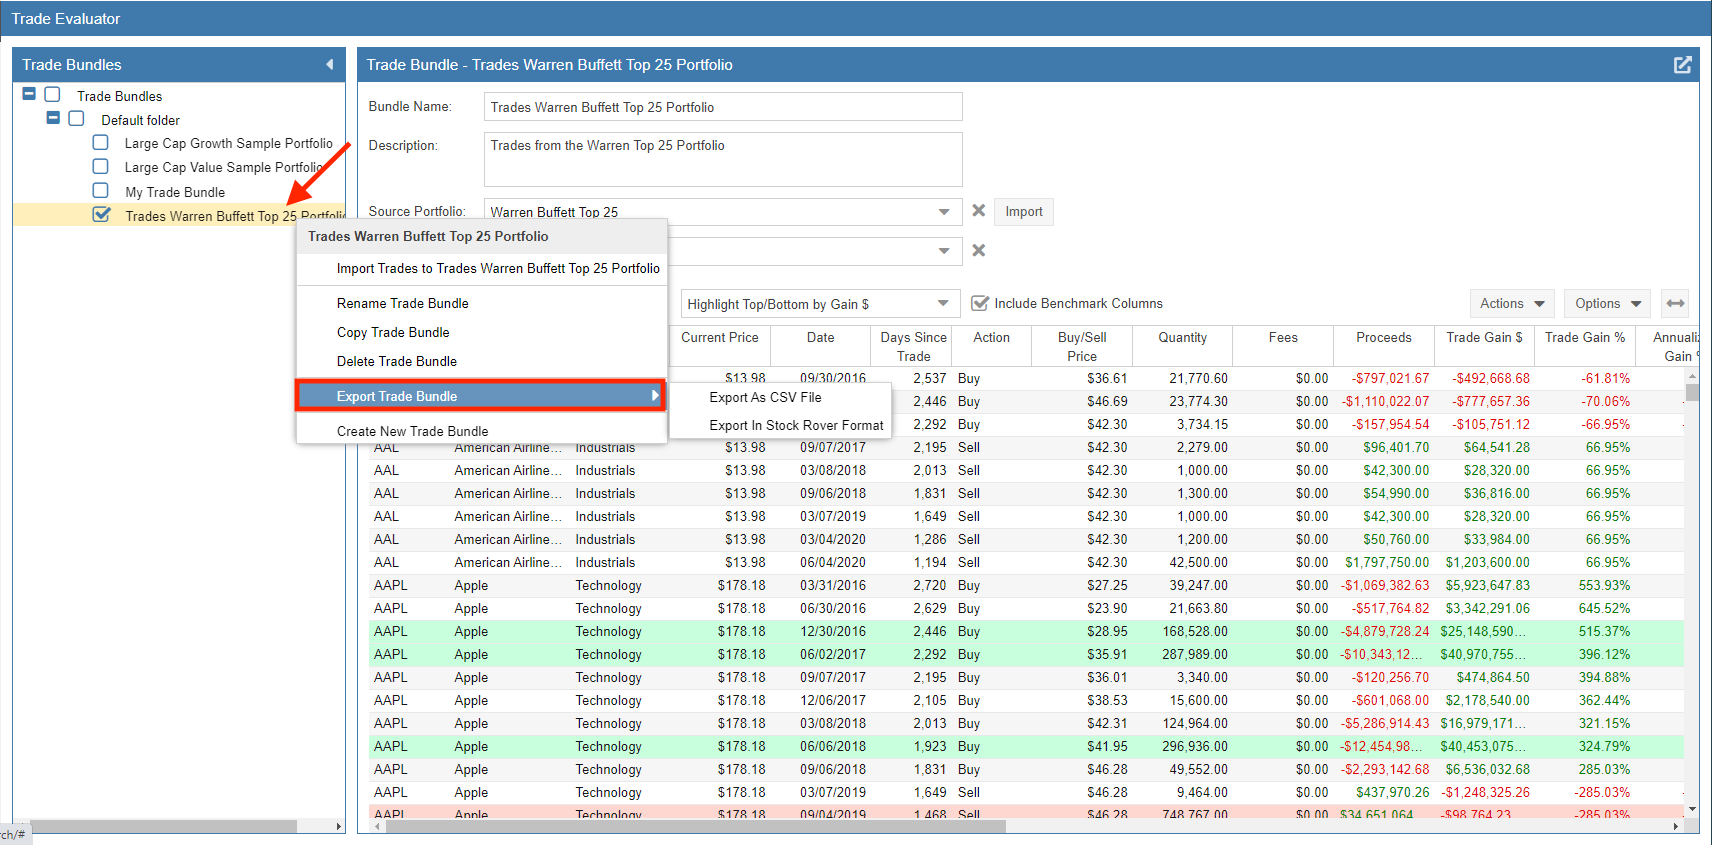Click the table vertical scrollbar thumb
1712x845 pixels.
pos(1692,392)
